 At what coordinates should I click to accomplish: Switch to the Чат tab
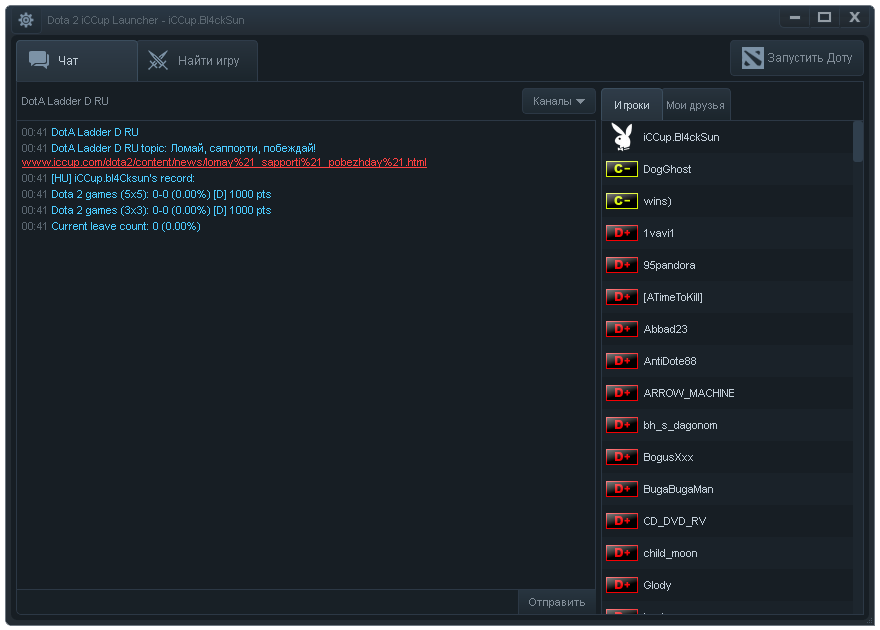coord(77,61)
